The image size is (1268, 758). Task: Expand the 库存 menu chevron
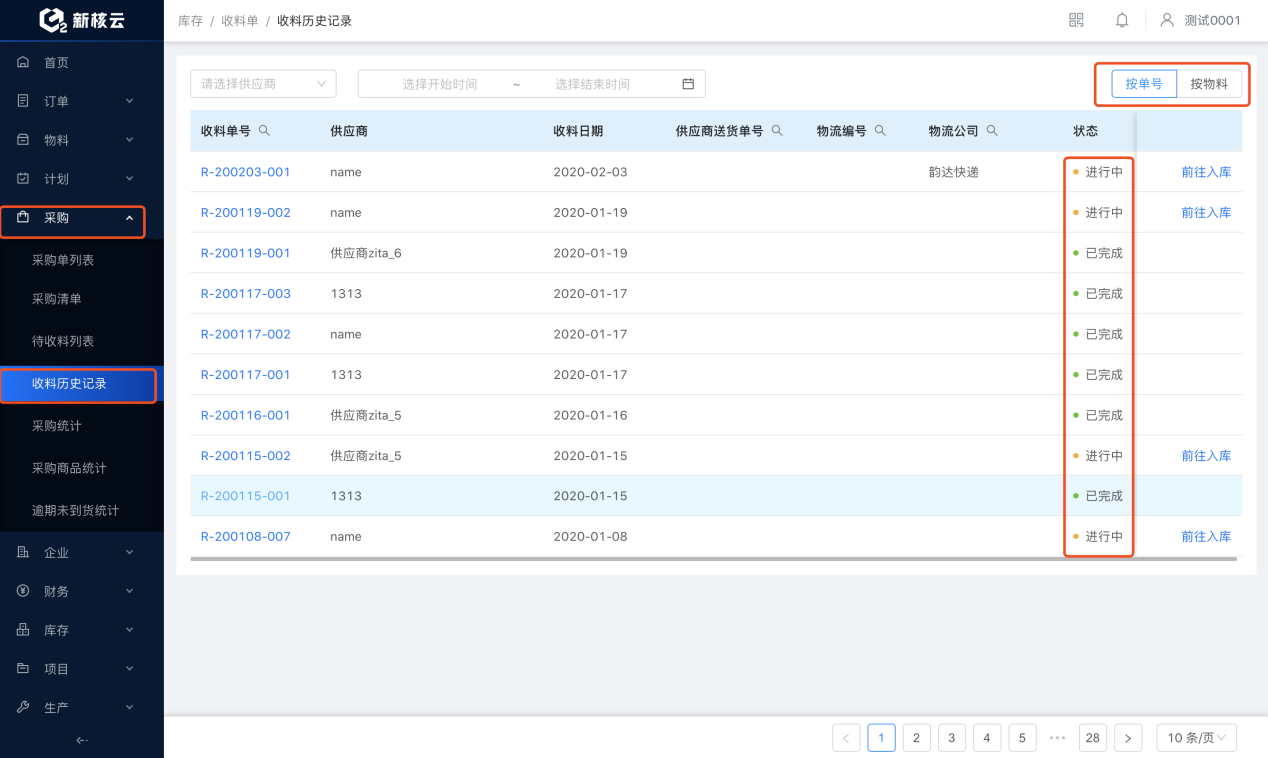coord(129,630)
